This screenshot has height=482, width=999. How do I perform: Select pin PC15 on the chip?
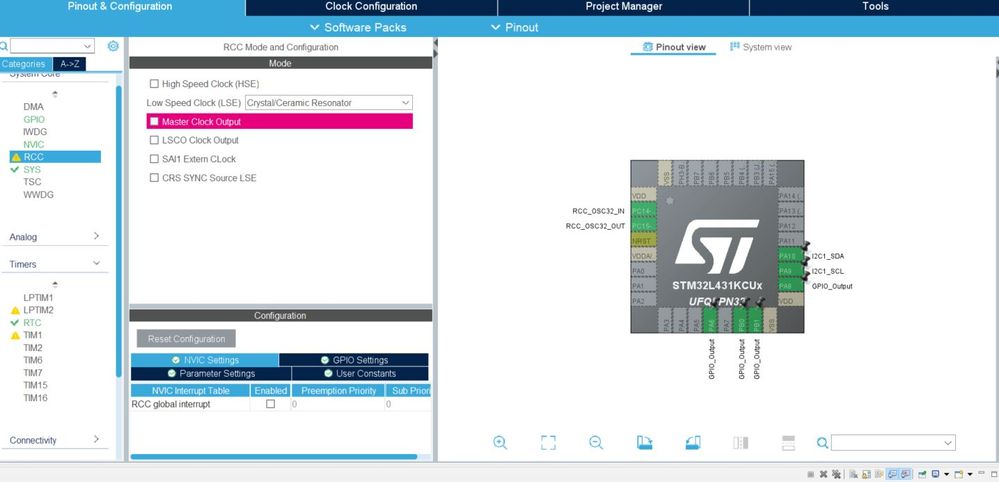coord(643,226)
